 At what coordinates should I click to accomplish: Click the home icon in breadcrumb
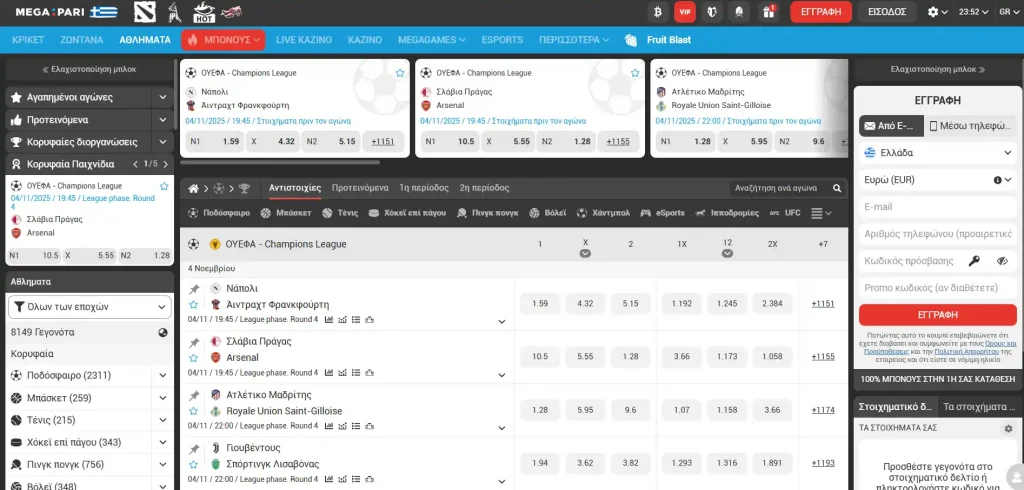point(193,188)
